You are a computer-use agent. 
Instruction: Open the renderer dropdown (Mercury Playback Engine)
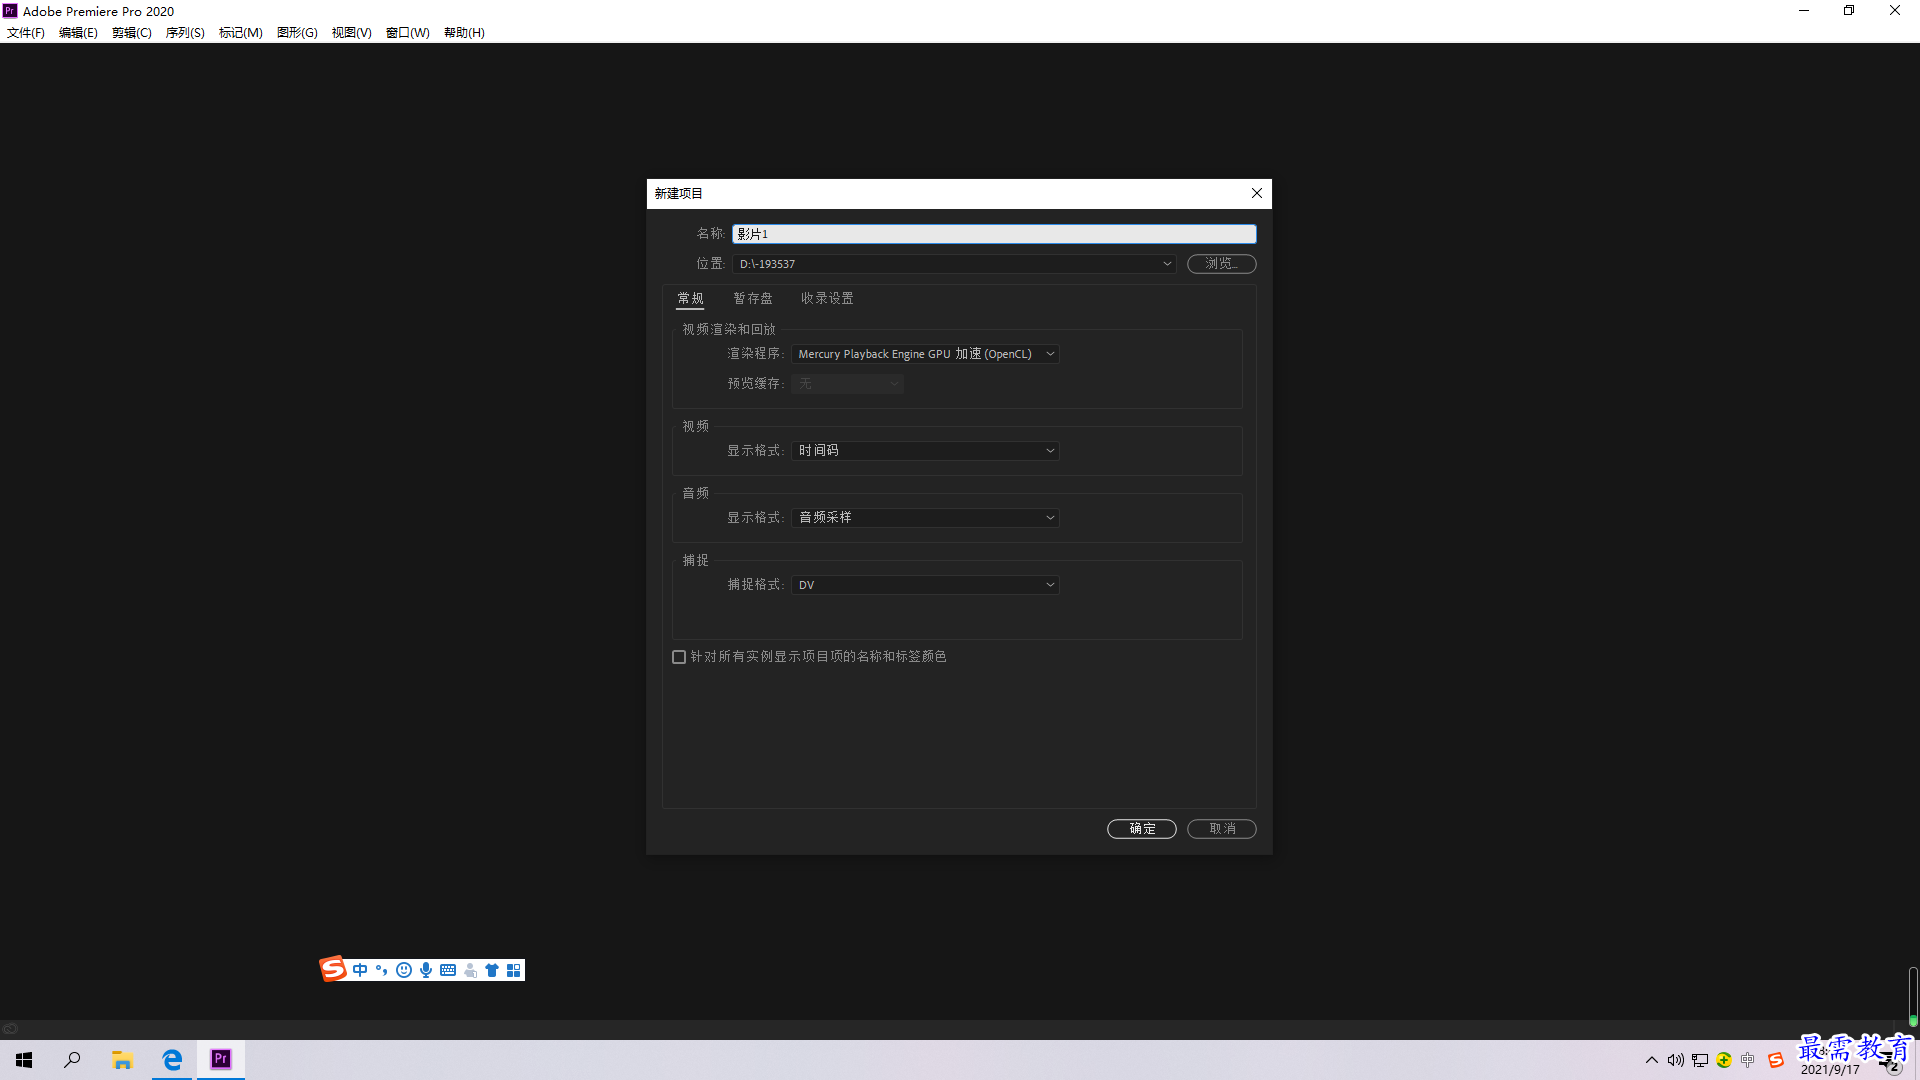coord(925,354)
